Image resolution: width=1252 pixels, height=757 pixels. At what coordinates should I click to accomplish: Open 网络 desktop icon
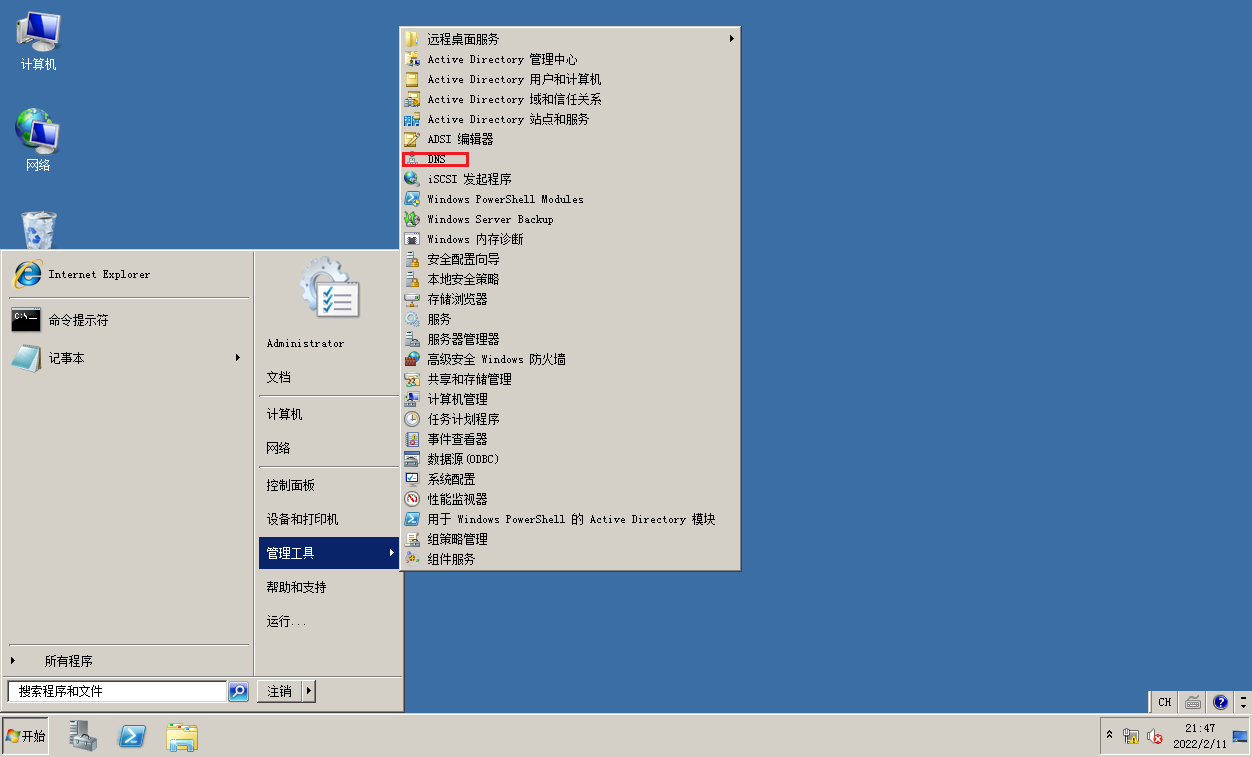pos(38,140)
